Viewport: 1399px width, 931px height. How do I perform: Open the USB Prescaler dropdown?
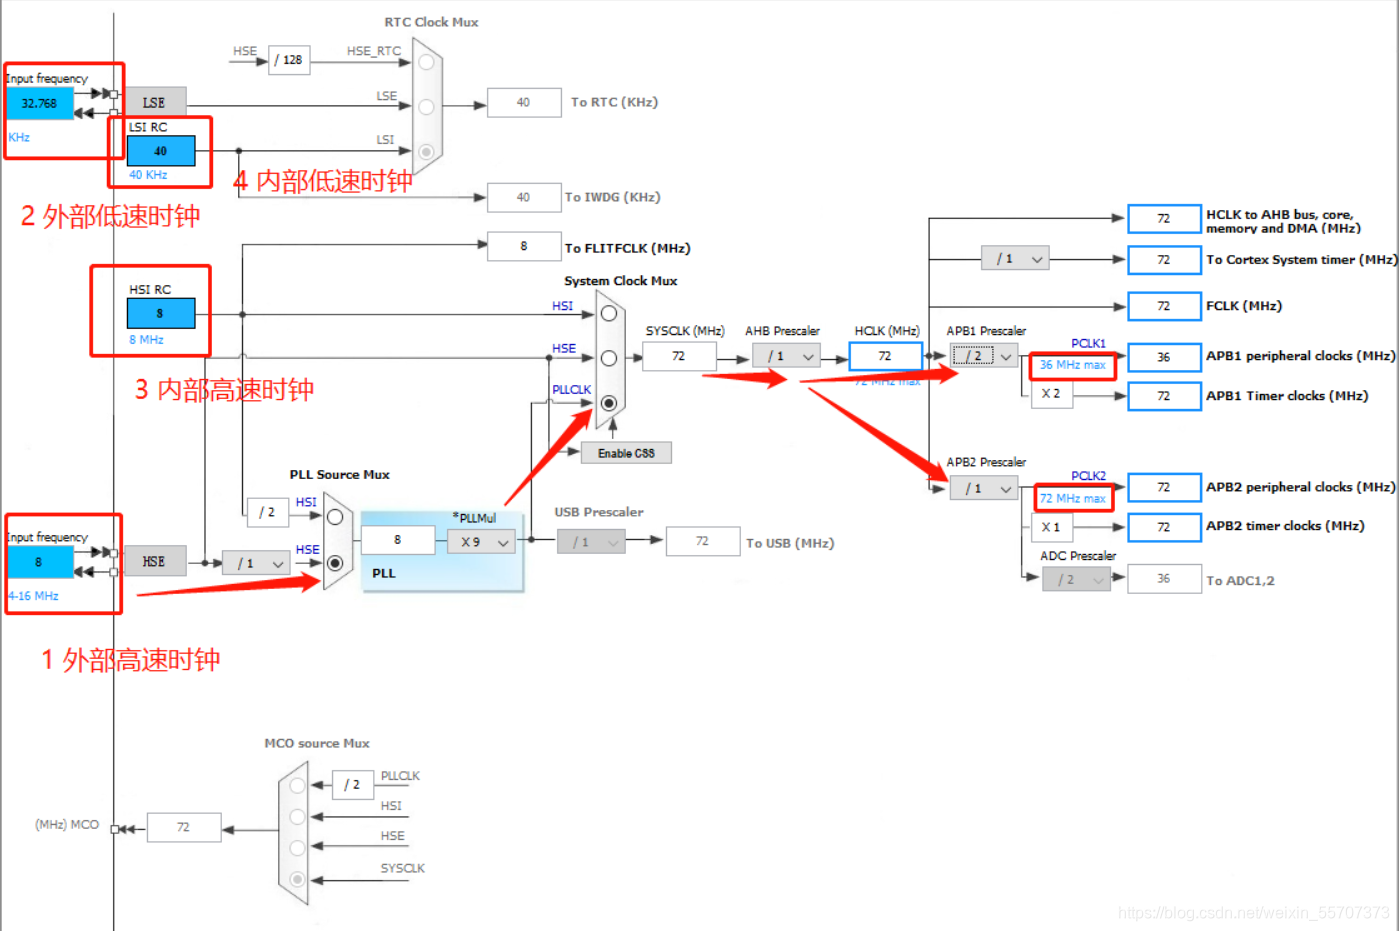coord(591,541)
